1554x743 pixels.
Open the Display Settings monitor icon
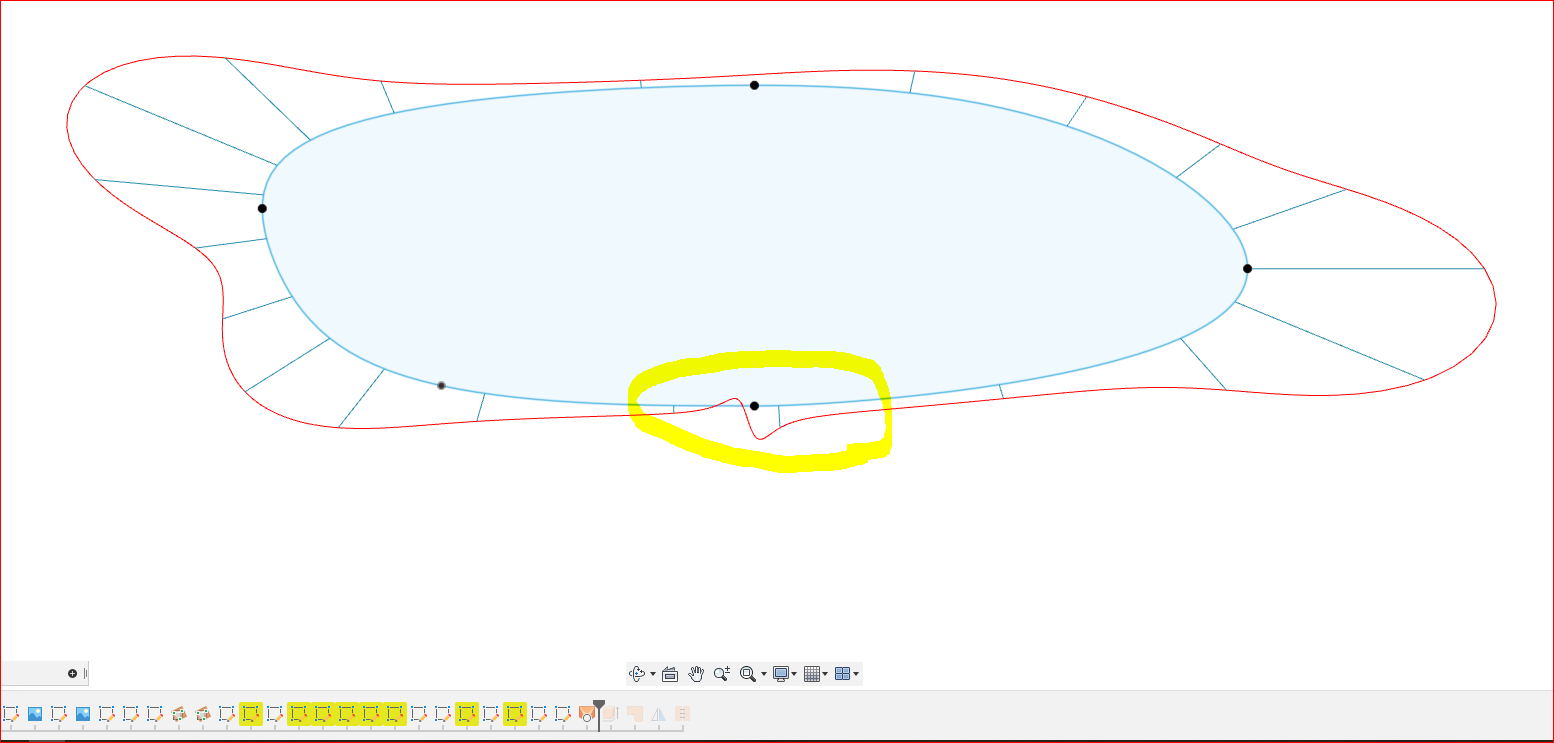click(x=781, y=674)
